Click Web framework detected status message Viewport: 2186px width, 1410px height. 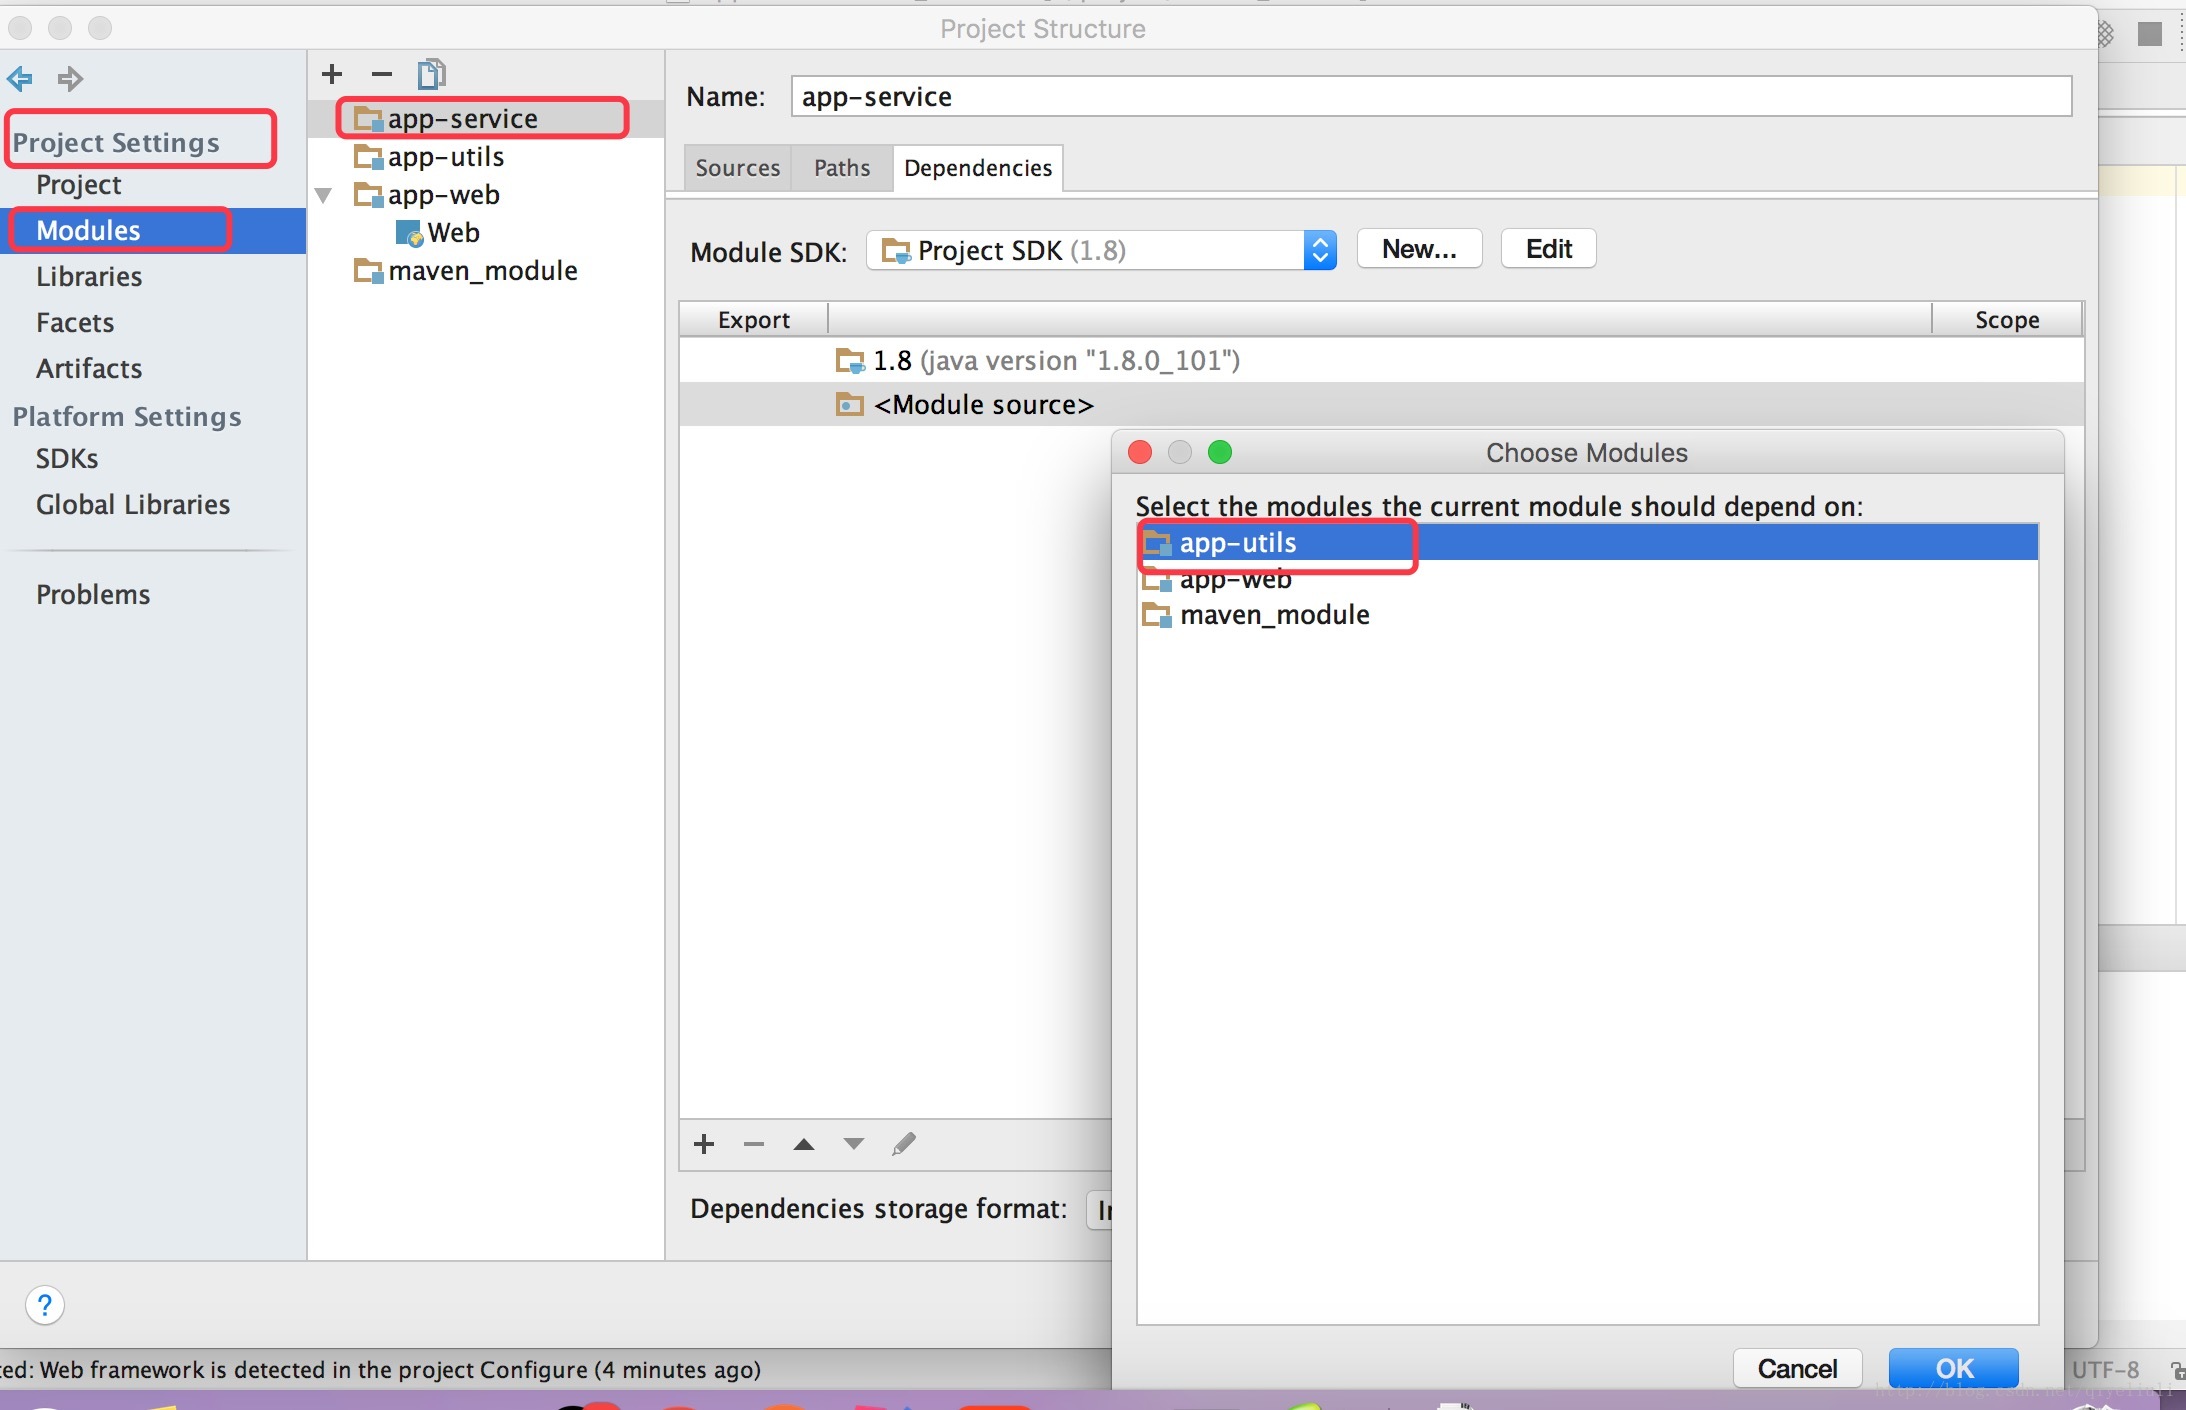tap(380, 1369)
